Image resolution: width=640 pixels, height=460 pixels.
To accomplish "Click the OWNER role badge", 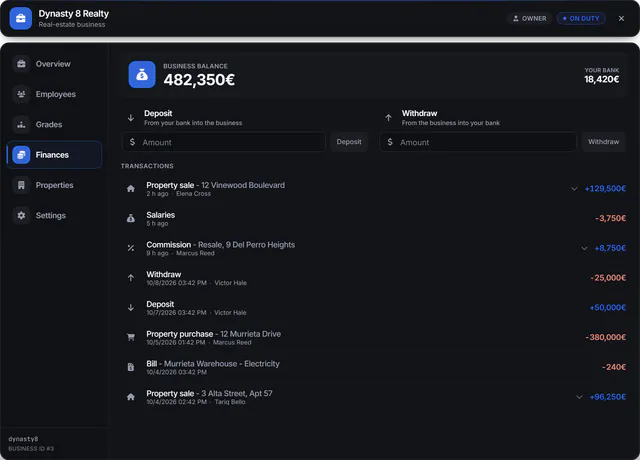I will pos(529,18).
